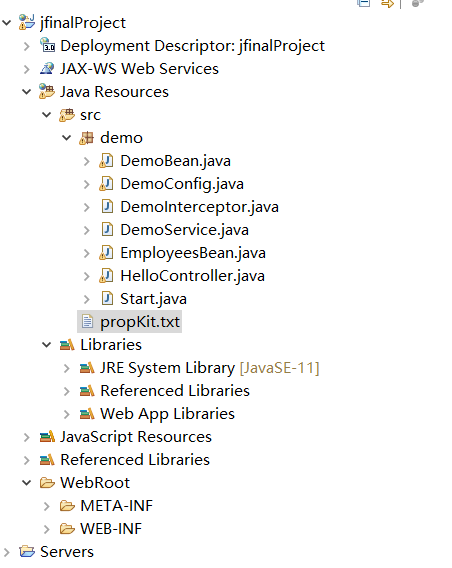Expand the HelloController.java node

tap(87, 276)
